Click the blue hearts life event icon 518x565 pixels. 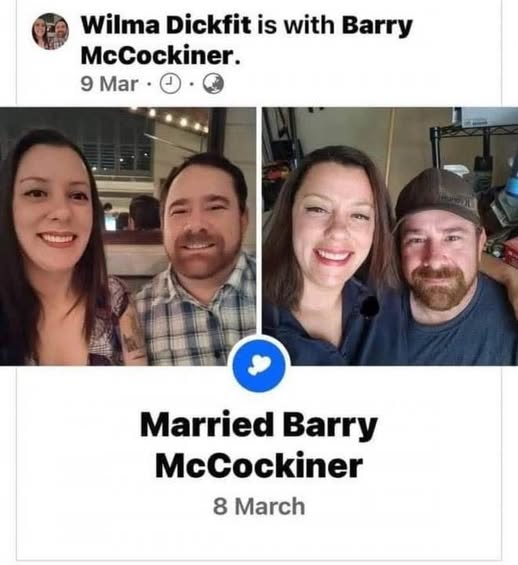(259, 366)
